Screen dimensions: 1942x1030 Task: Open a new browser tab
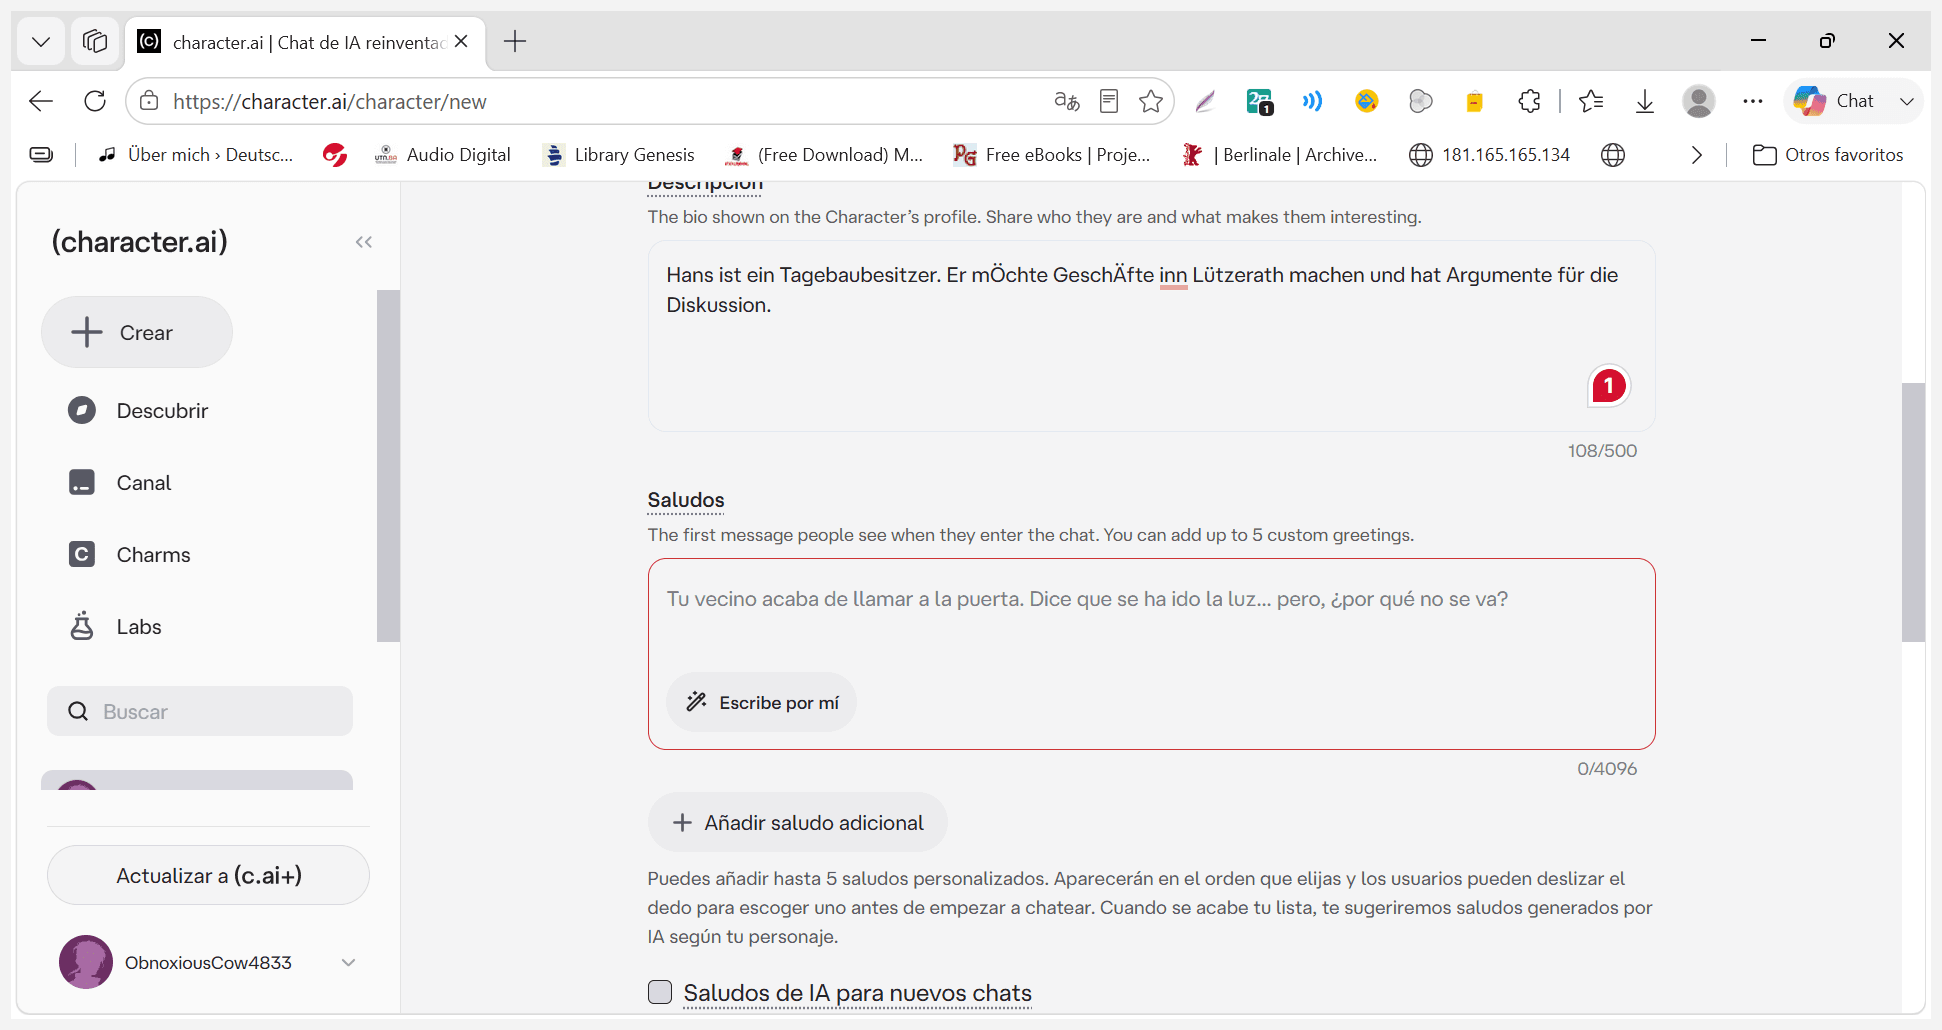(x=515, y=41)
